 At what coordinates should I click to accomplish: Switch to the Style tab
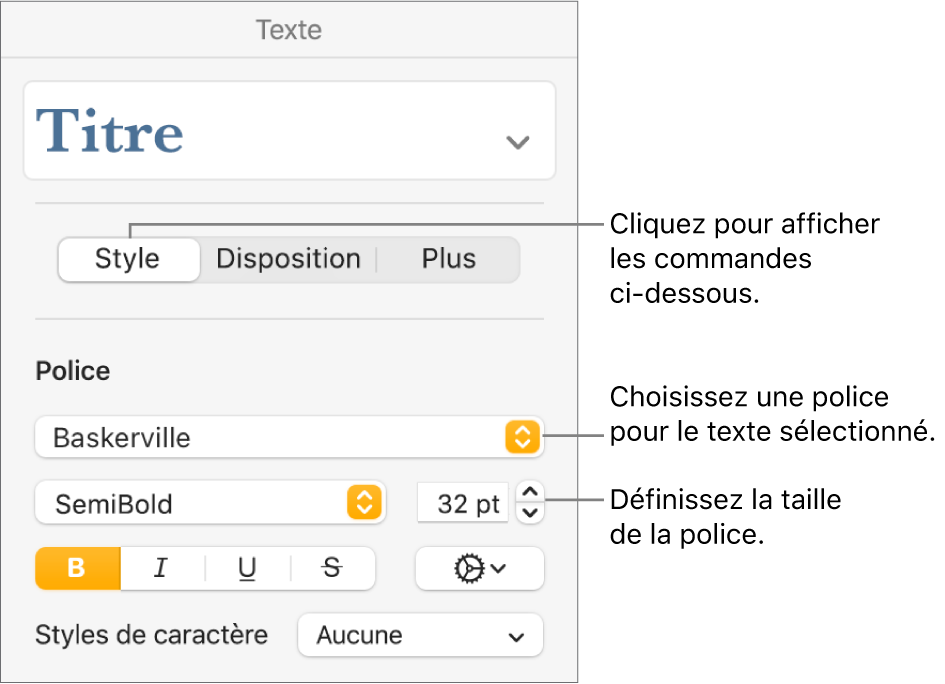tap(128, 259)
